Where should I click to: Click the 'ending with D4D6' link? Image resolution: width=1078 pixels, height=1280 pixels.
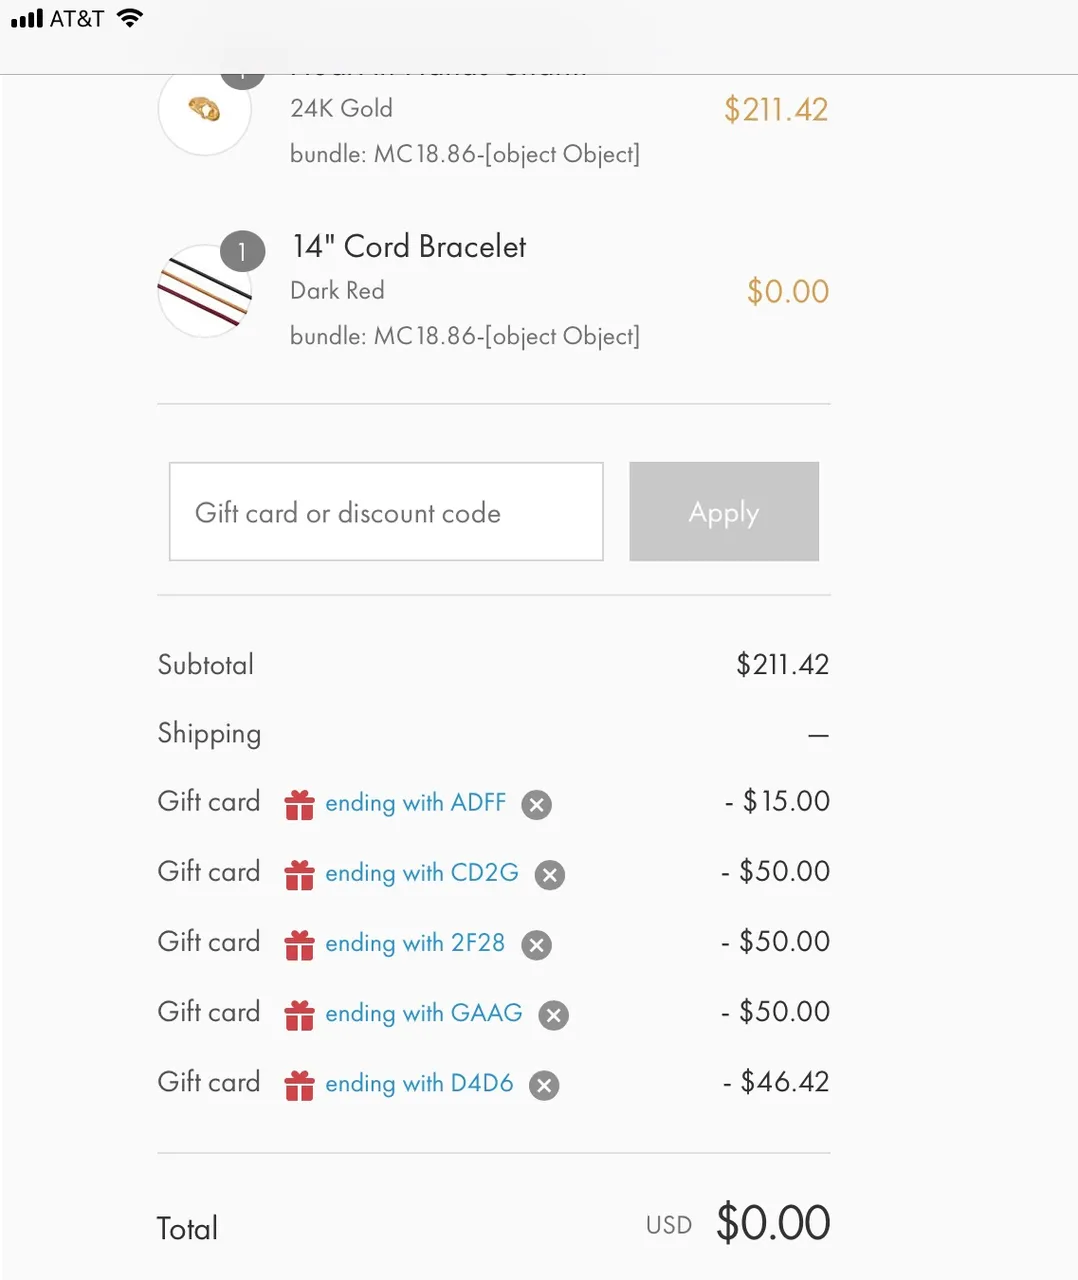(x=419, y=1083)
